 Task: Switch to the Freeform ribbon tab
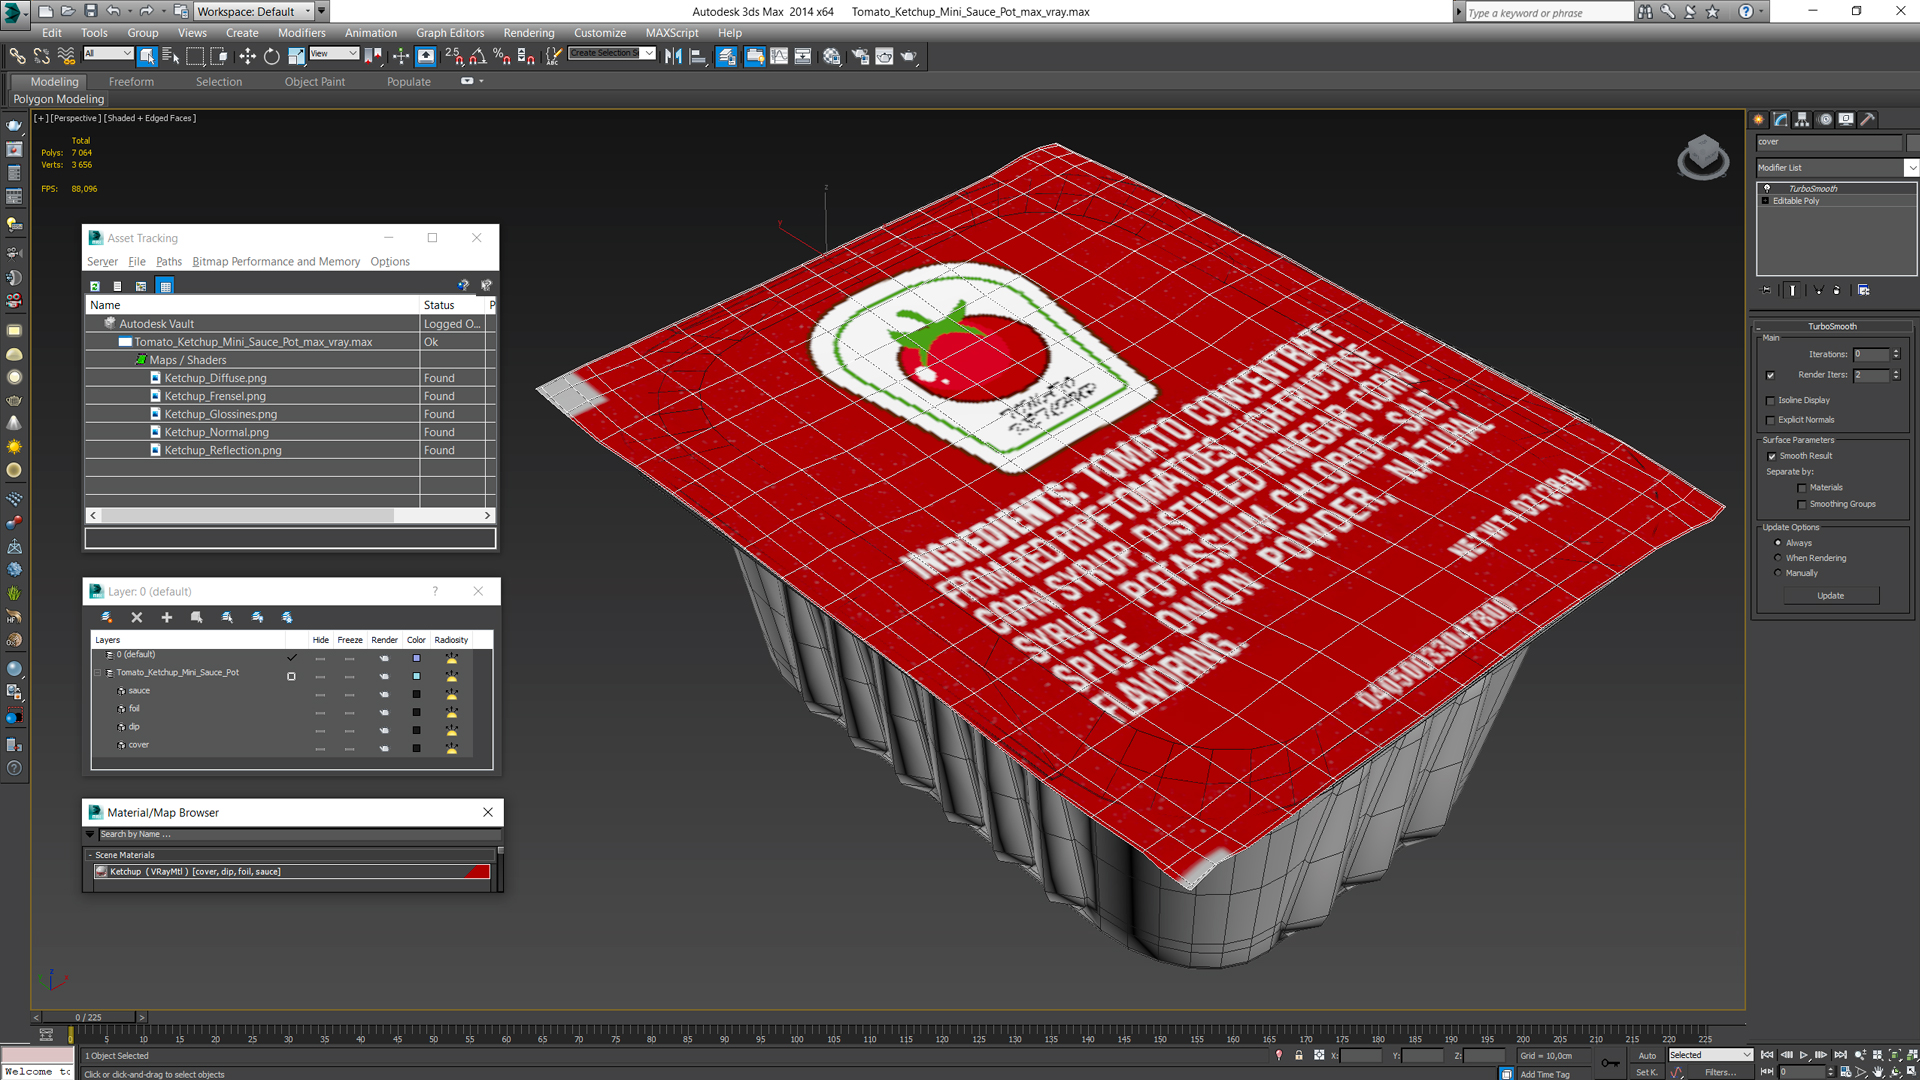click(131, 82)
